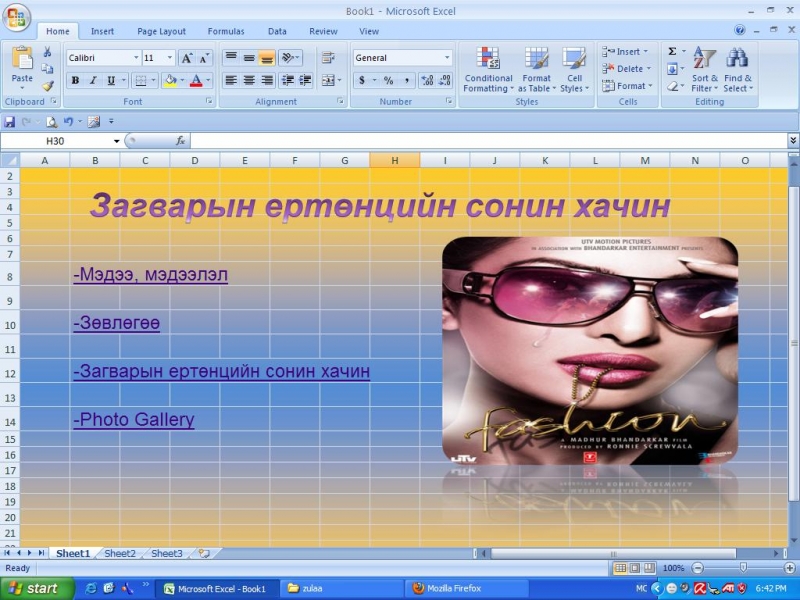The width and height of the screenshot is (800, 600).
Task: Select the Format Painter brush
Action: (47, 86)
